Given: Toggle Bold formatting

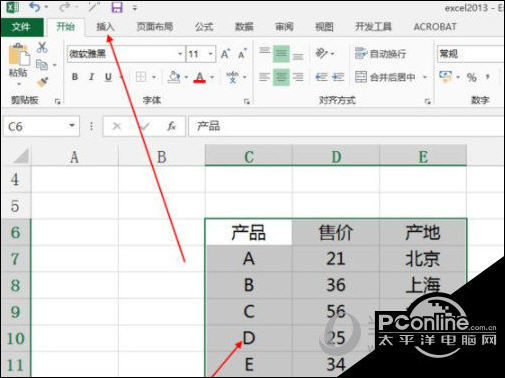Looking at the screenshot, I should (75, 77).
